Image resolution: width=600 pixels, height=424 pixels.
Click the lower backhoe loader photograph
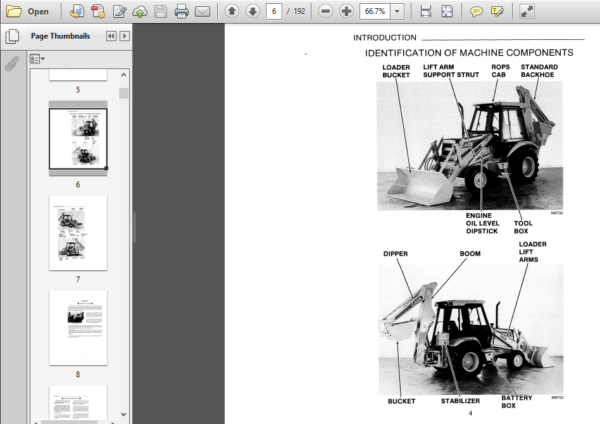(x=471, y=329)
